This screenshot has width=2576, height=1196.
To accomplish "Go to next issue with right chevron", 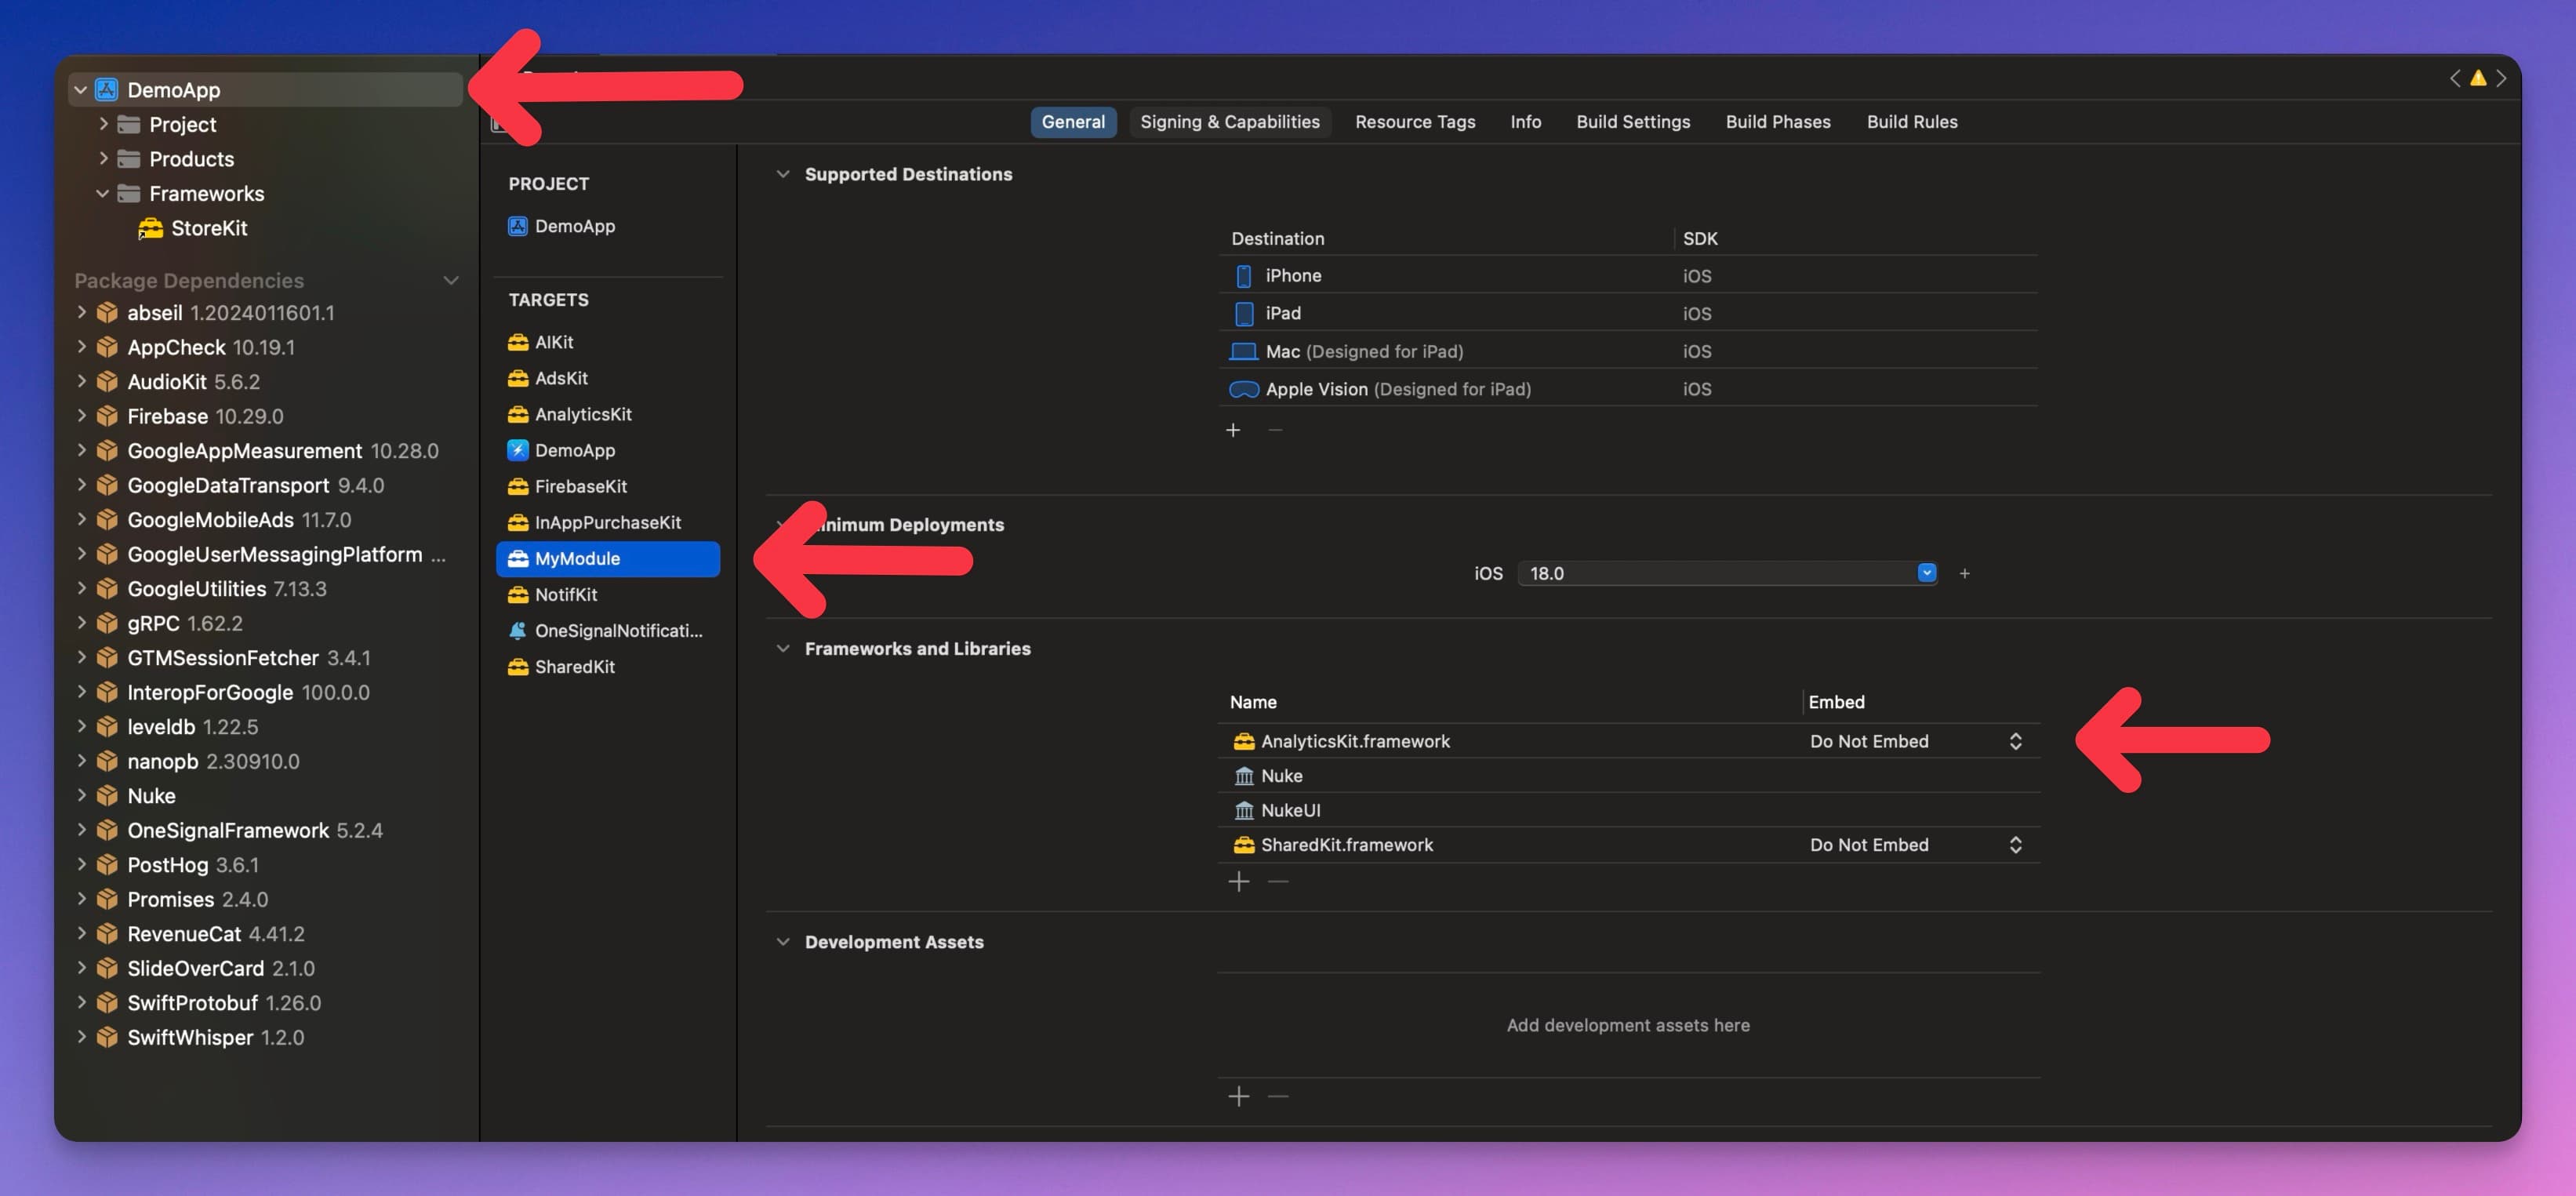I will click(x=2501, y=78).
